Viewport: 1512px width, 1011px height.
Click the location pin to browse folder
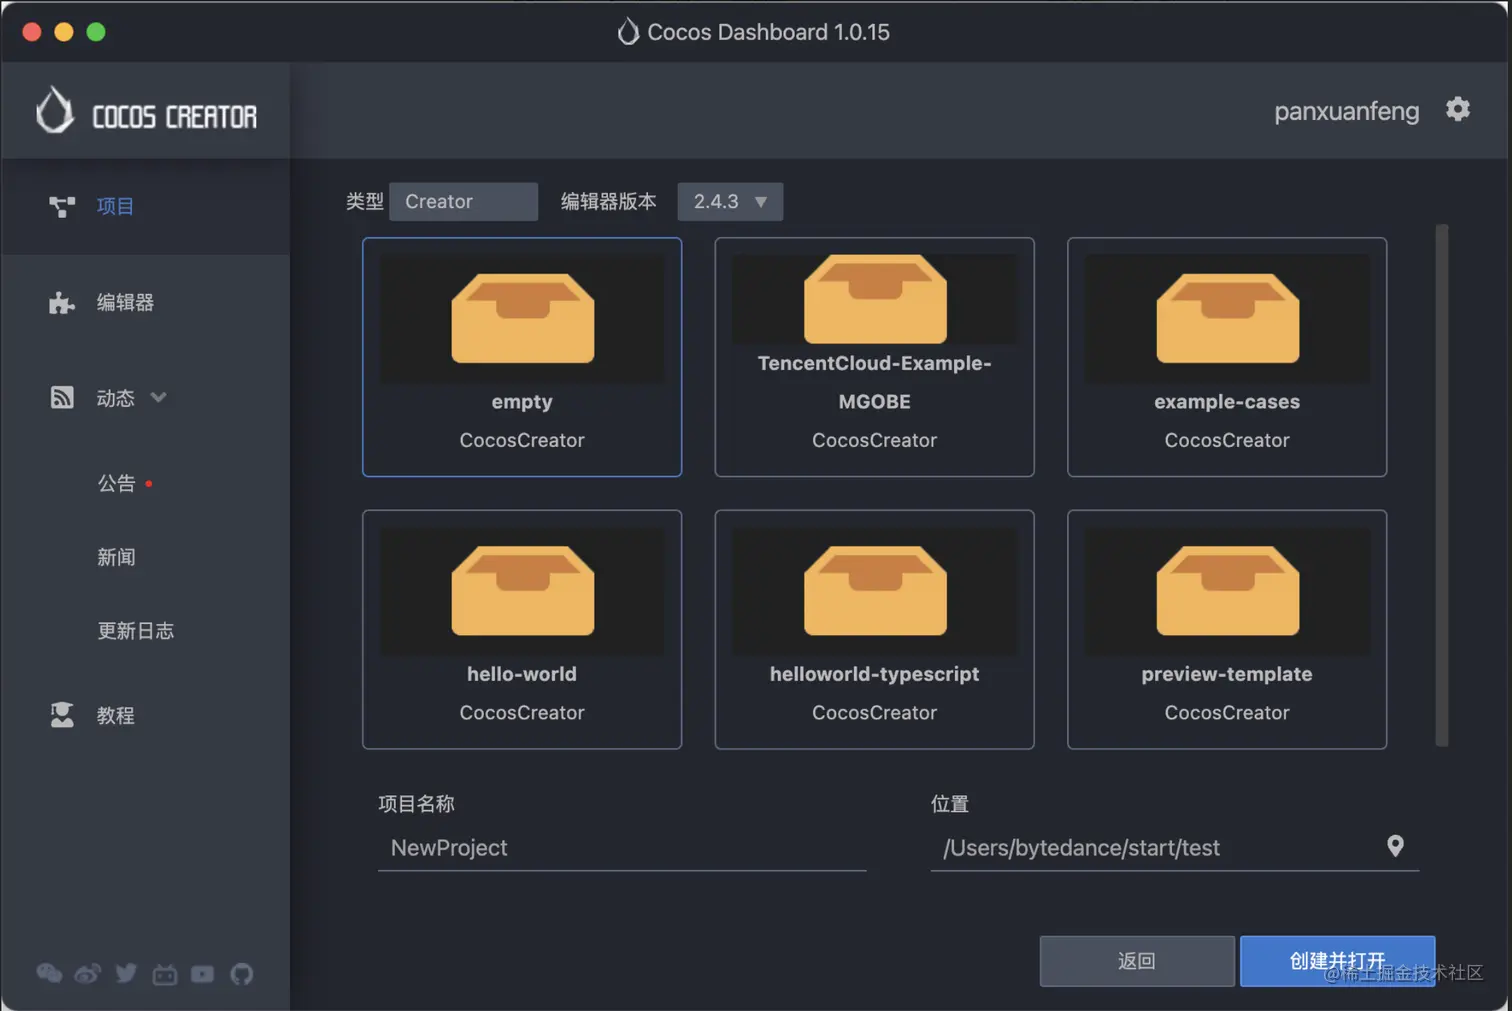pyautogui.click(x=1395, y=846)
